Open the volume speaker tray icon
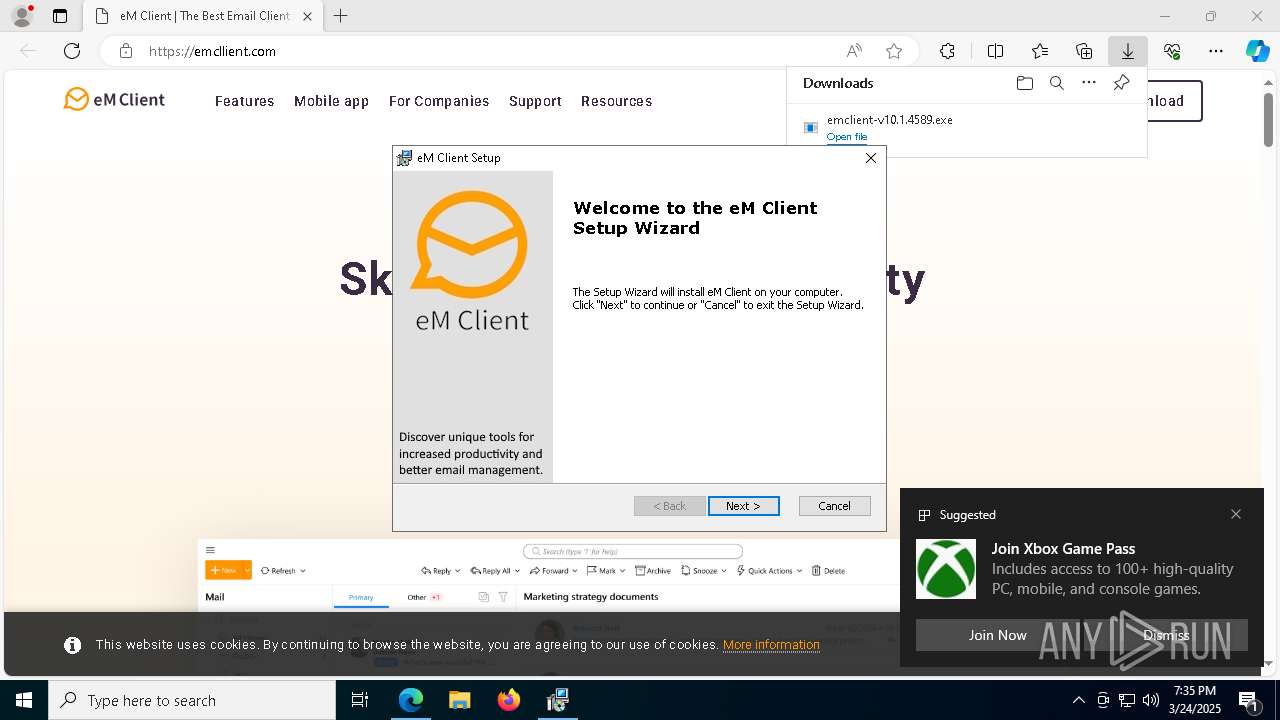Image resolution: width=1280 pixels, height=720 pixels. (x=1151, y=700)
